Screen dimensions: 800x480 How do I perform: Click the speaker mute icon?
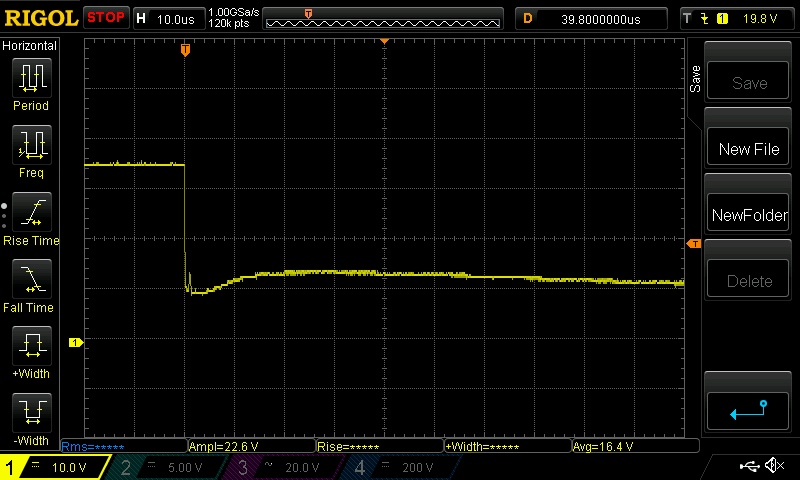[x=773, y=466]
